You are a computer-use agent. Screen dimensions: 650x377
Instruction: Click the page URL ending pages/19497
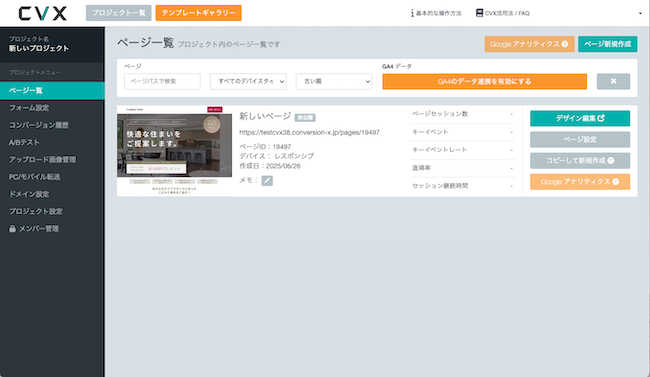[x=309, y=133]
